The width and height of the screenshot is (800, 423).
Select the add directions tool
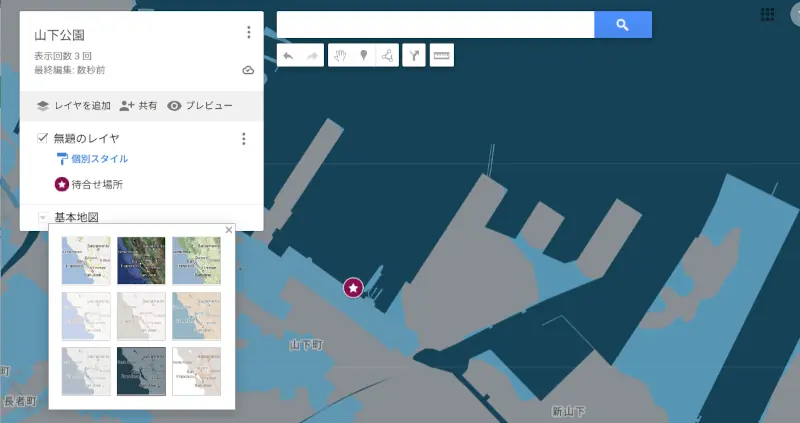click(x=414, y=56)
